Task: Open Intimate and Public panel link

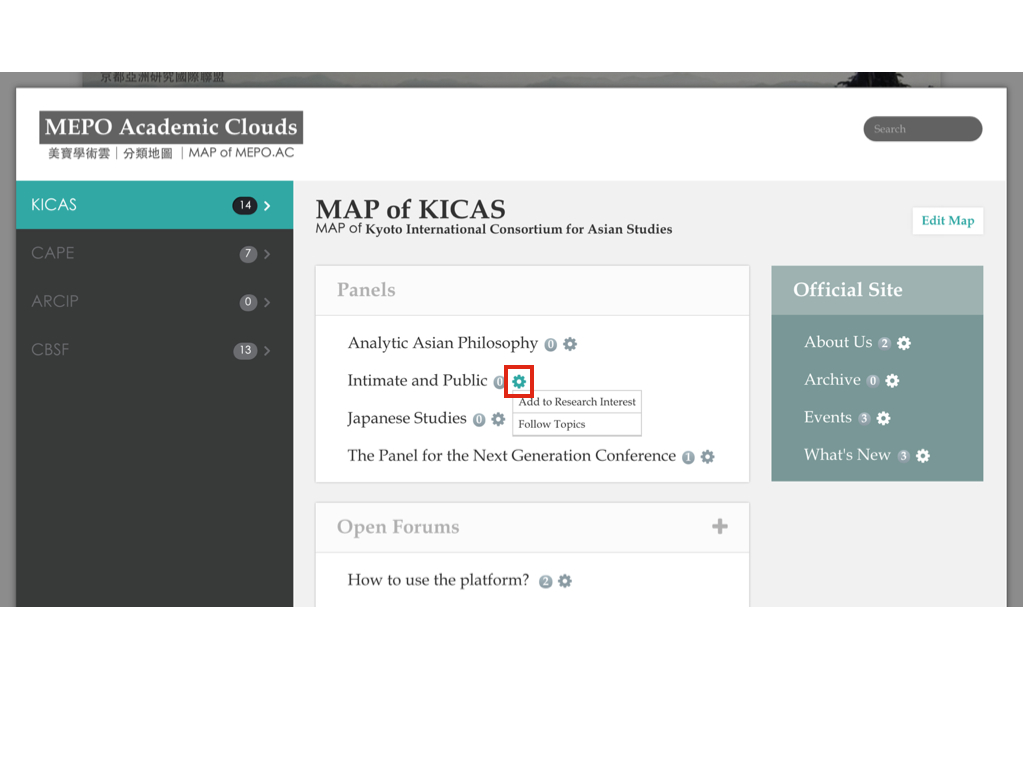Action: pyautogui.click(x=417, y=381)
